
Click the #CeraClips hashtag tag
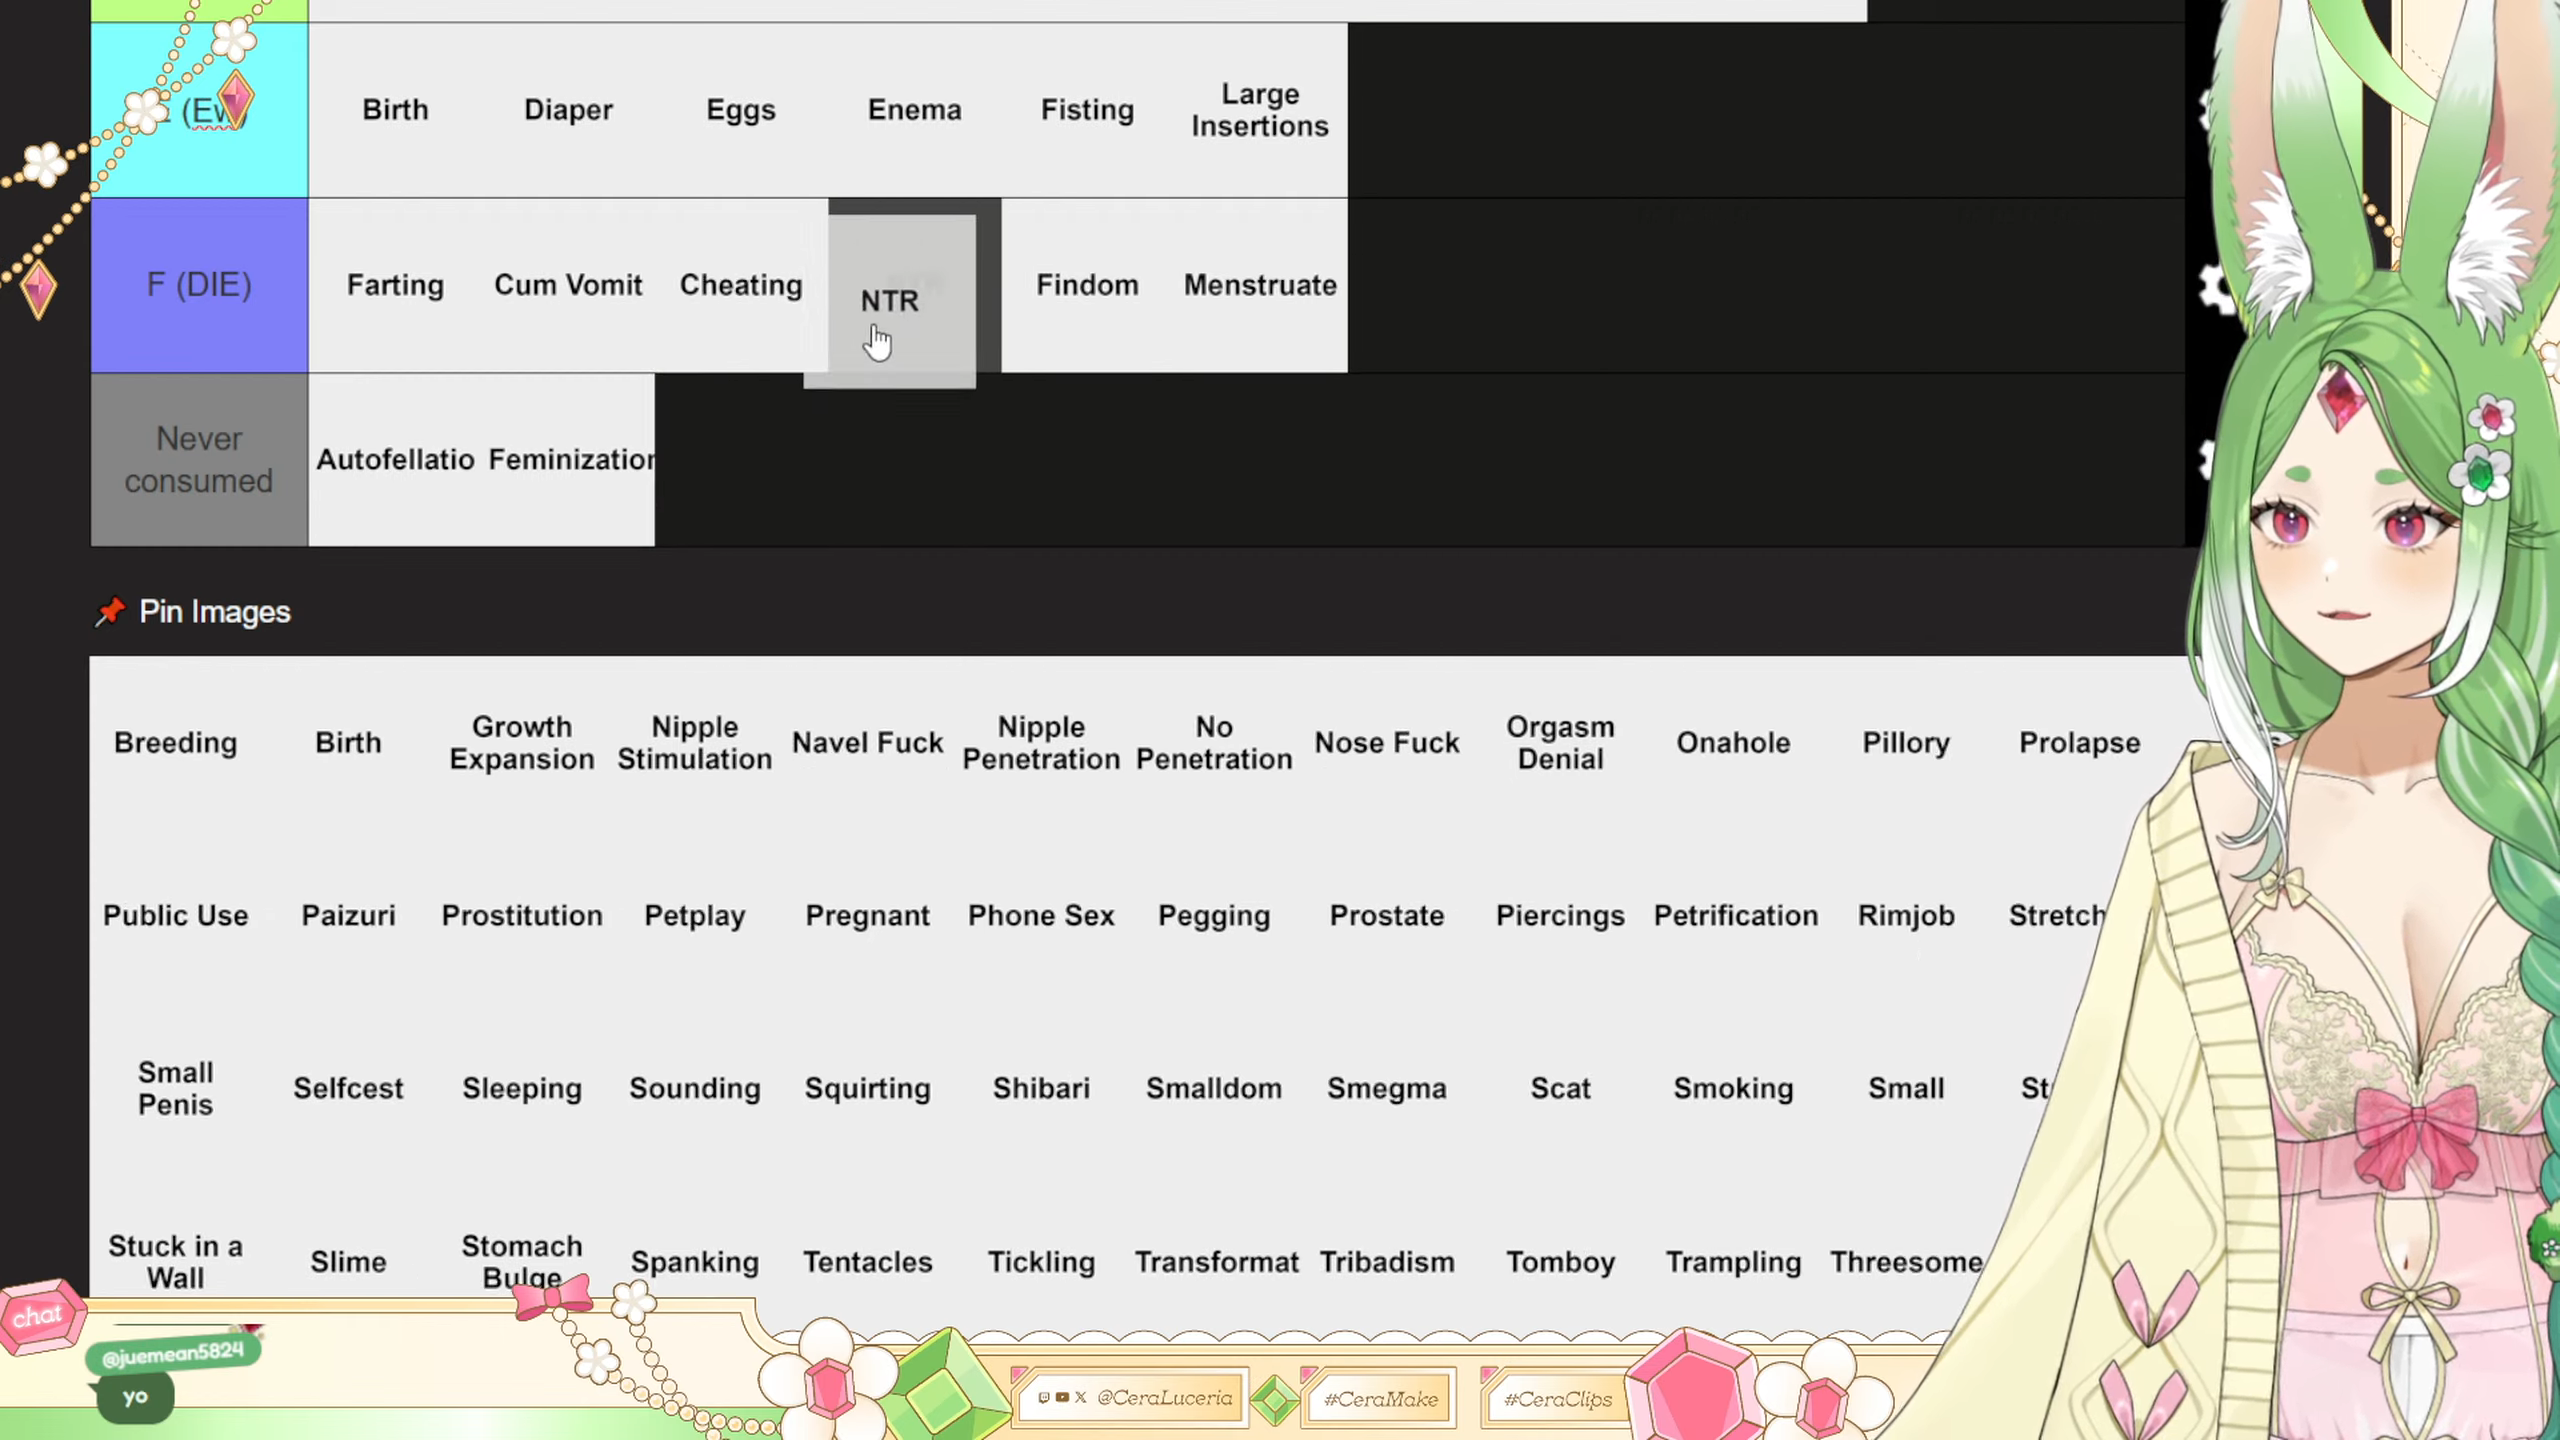tap(1557, 1399)
